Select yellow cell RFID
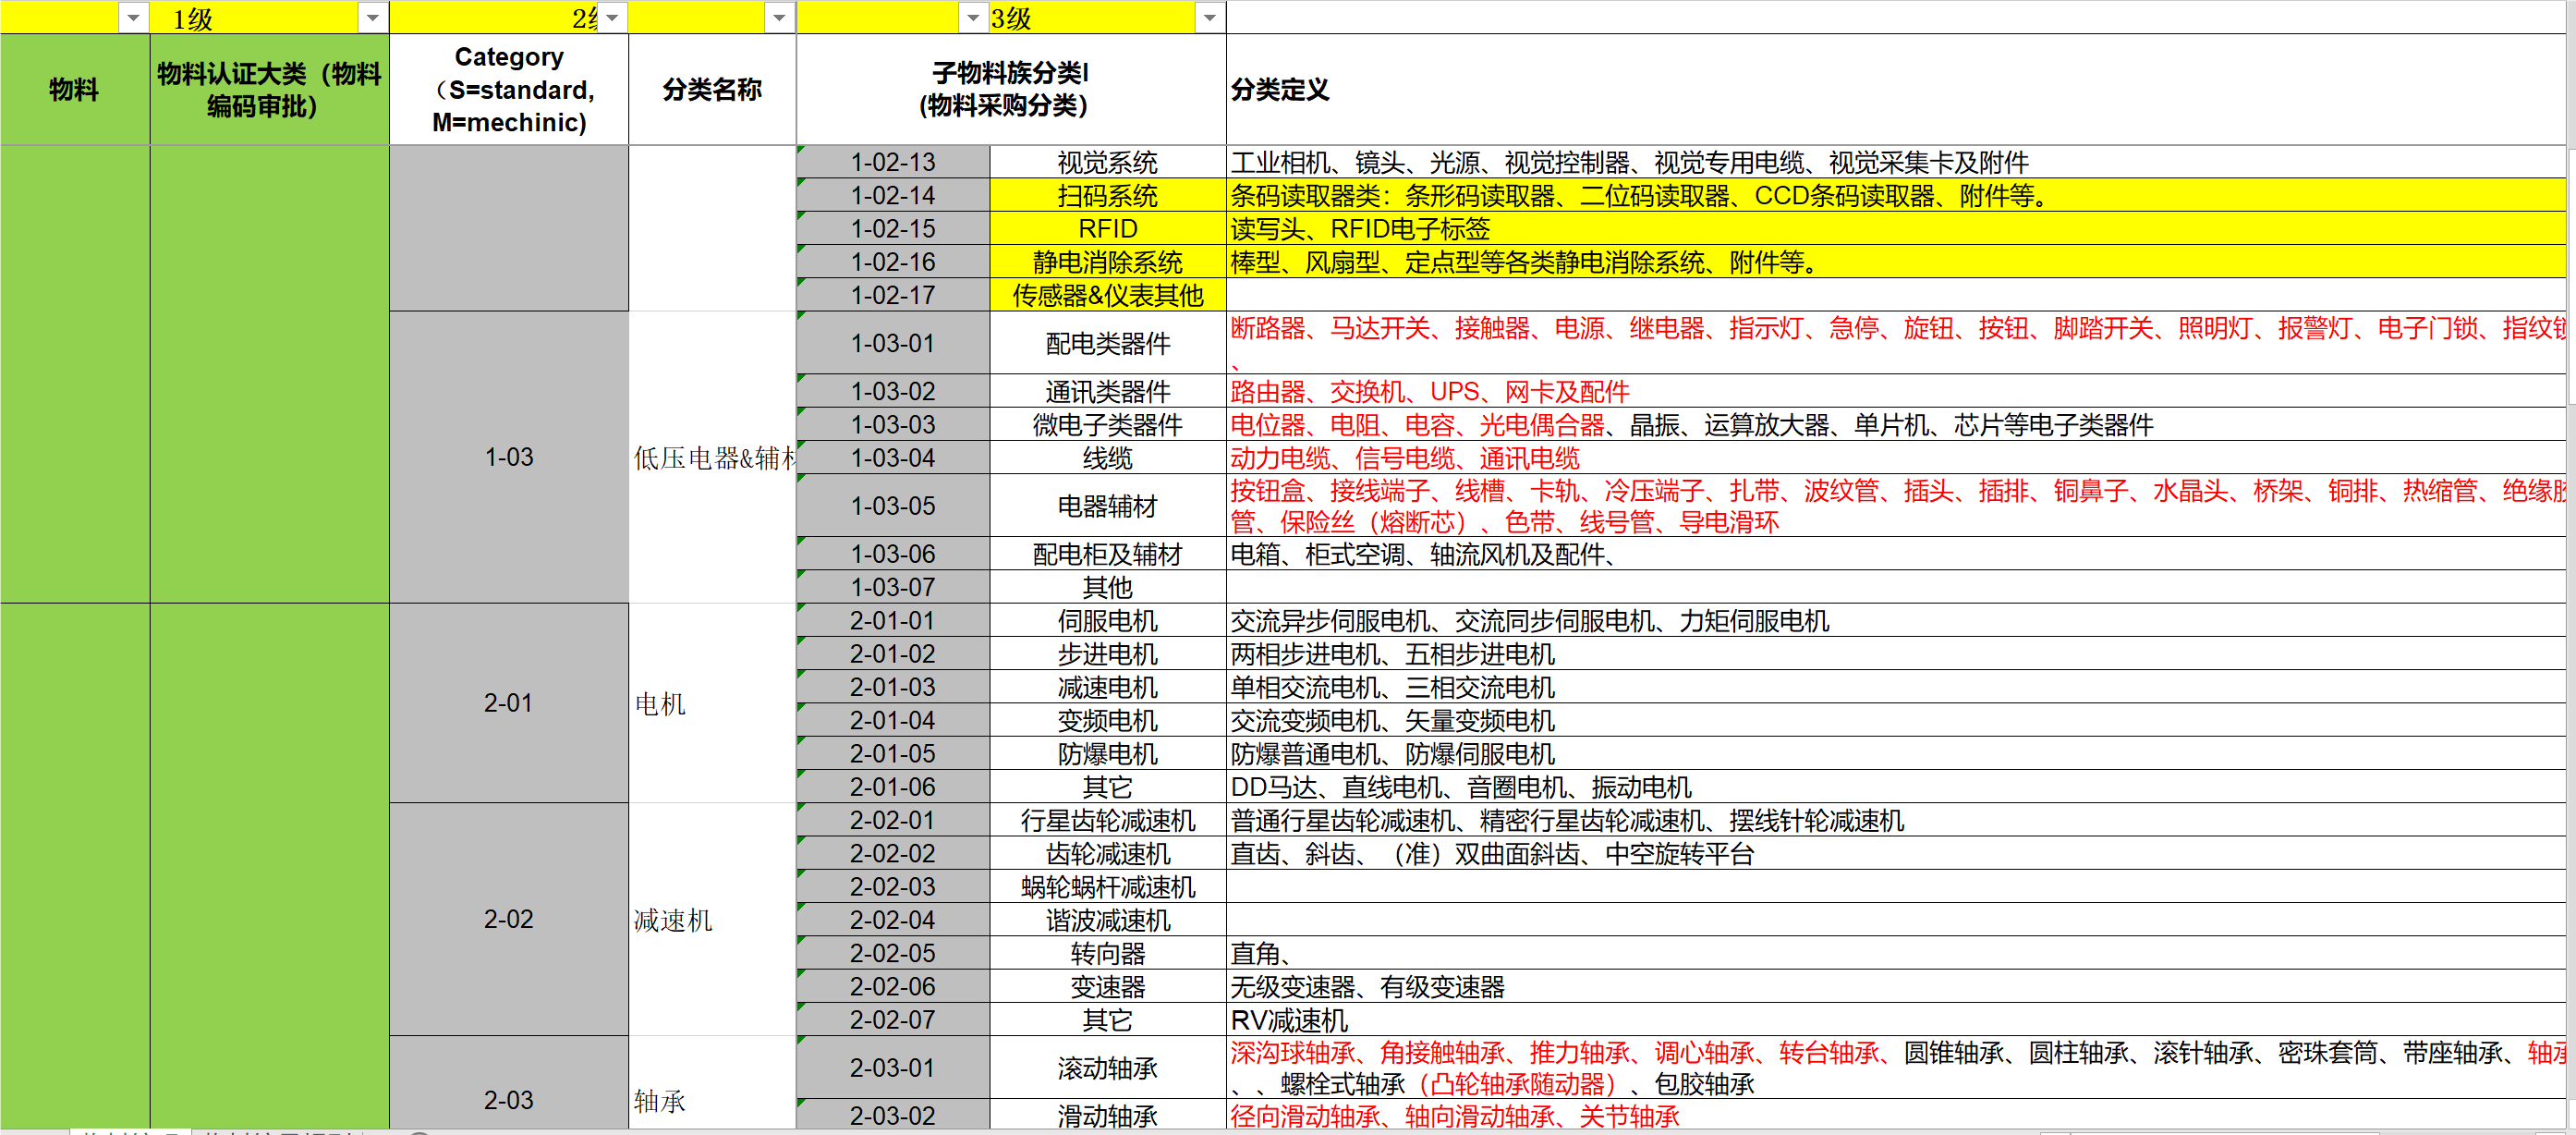 click(1107, 229)
